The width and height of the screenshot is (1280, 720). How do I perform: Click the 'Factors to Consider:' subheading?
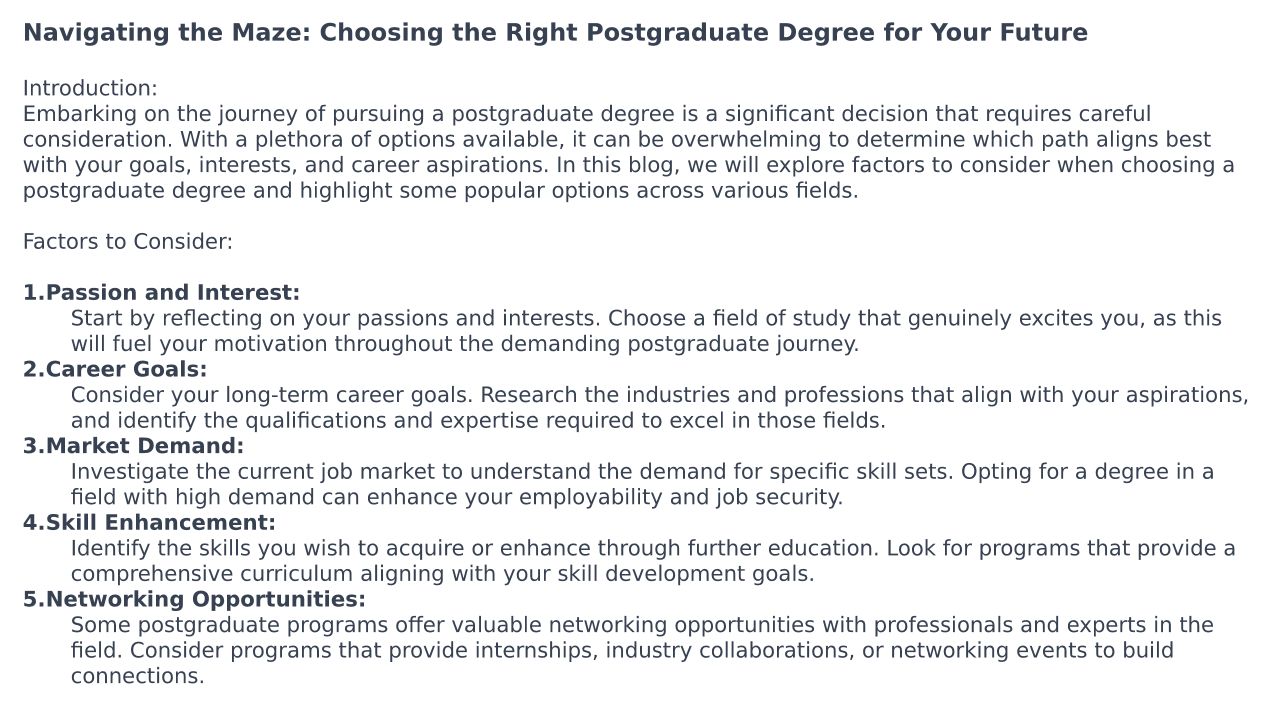128,242
